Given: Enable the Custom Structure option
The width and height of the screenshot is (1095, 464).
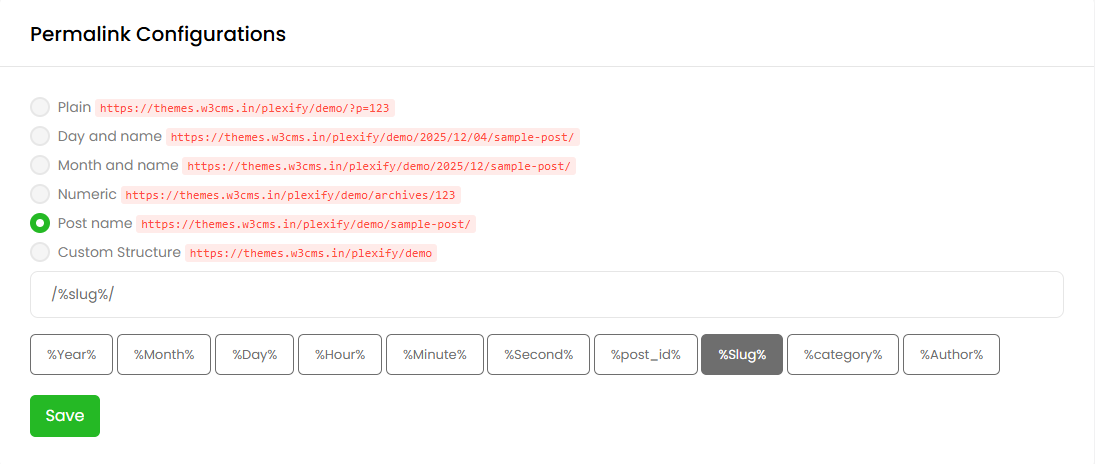Looking at the screenshot, I should point(40,252).
